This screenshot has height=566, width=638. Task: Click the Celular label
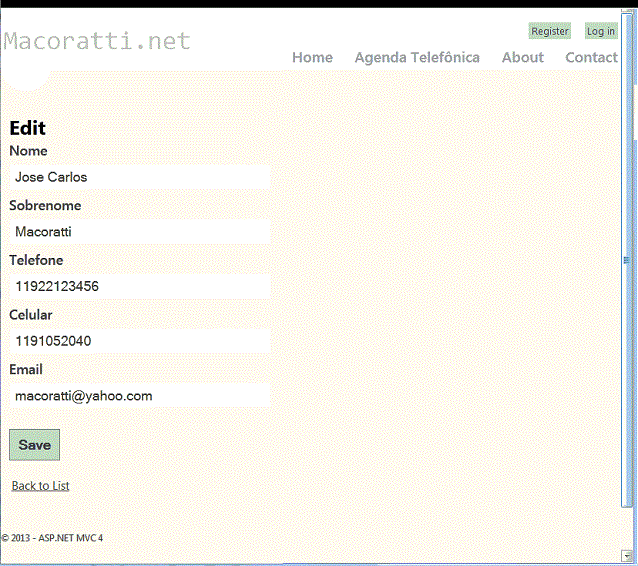click(x=31, y=315)
